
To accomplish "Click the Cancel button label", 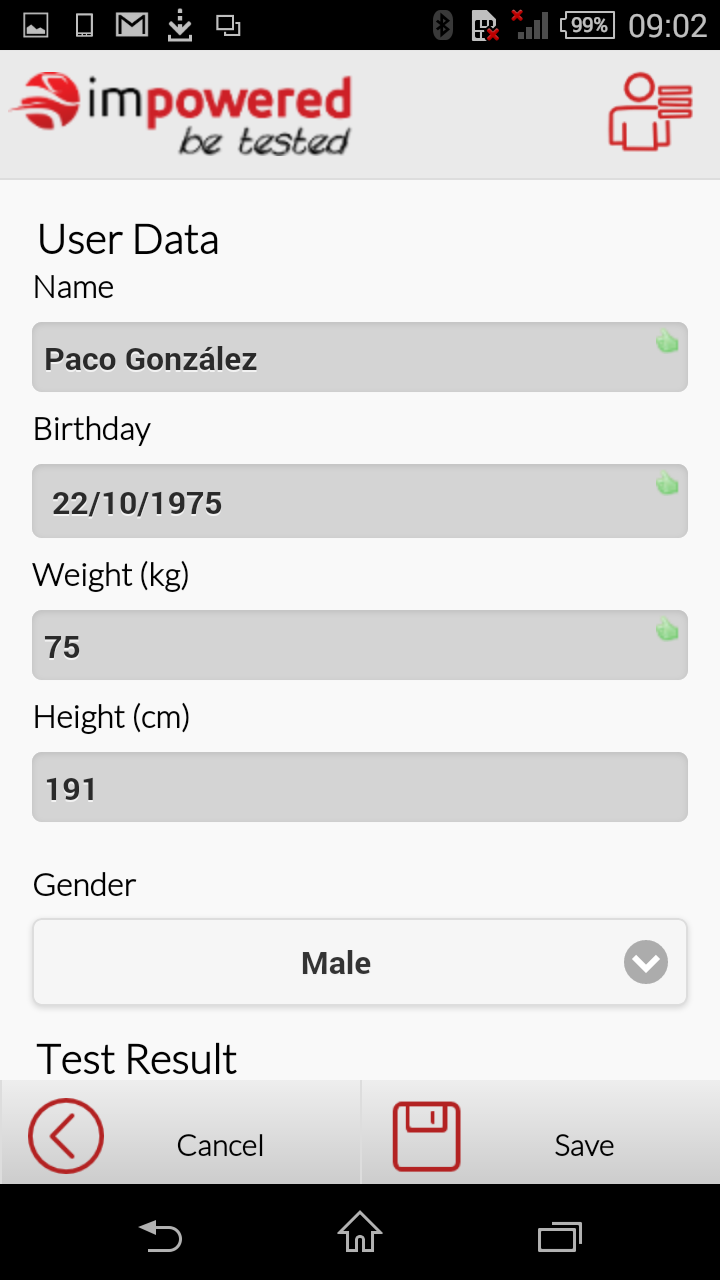I will click(x=220, y=1145).
